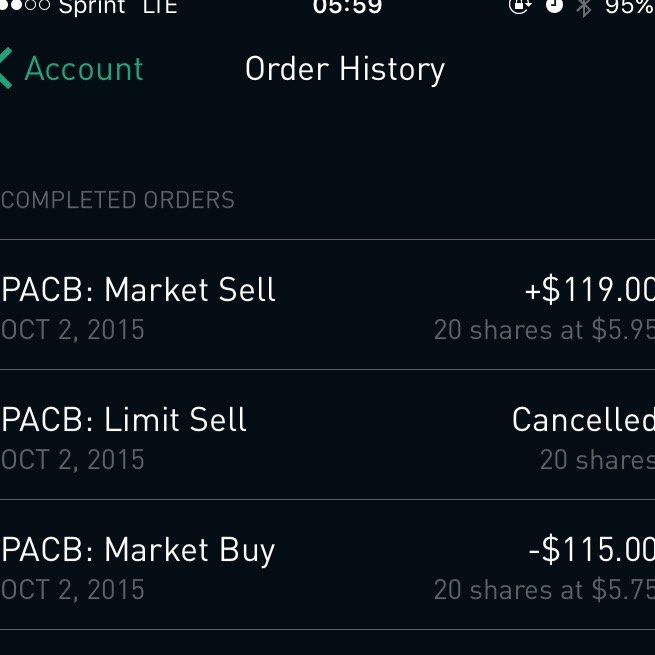
Task: Select the 20 shares at $5.75 detail
Action: pos(544,590)
